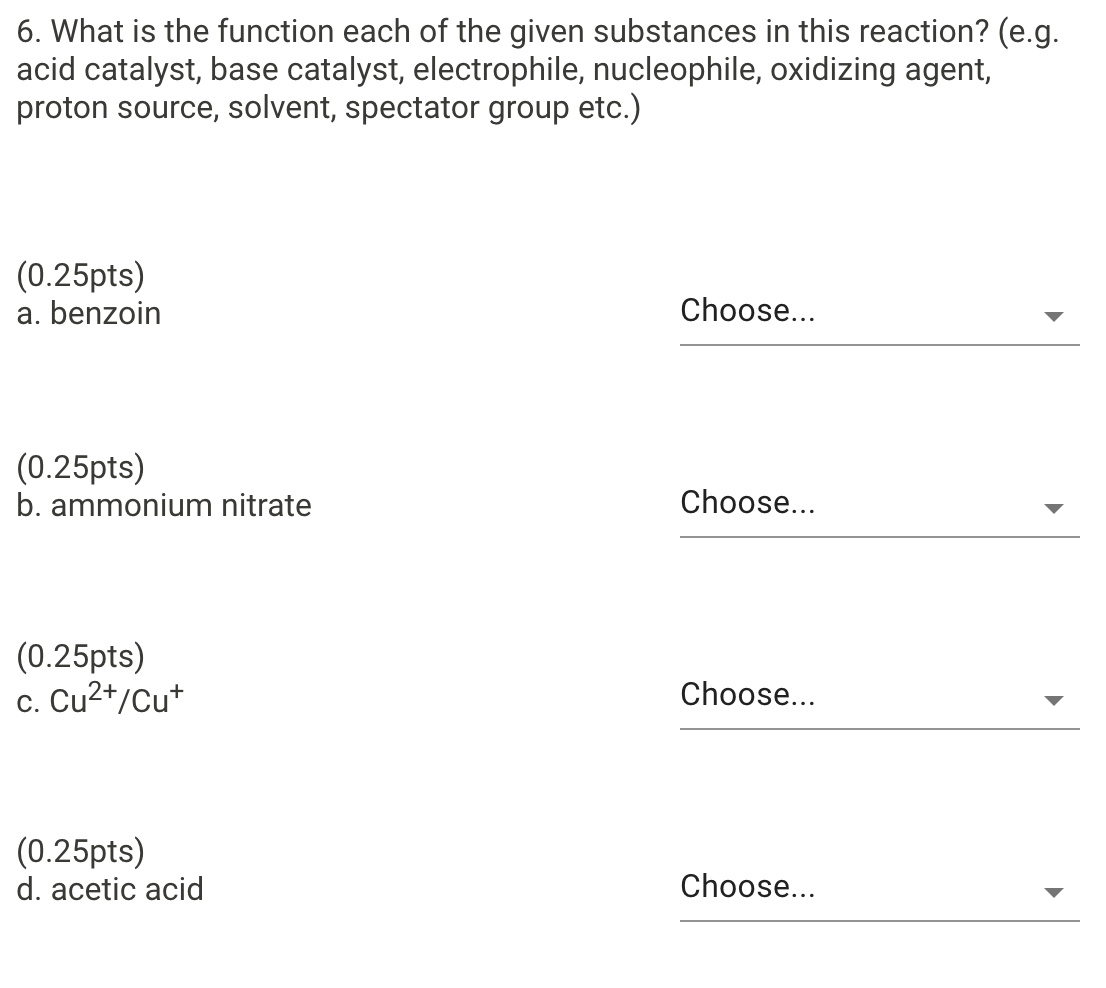Viewport: 1106px width, 988px height.
Task: Open the Choose dropdown for ammonium nitrate
Action: [880, 504]
